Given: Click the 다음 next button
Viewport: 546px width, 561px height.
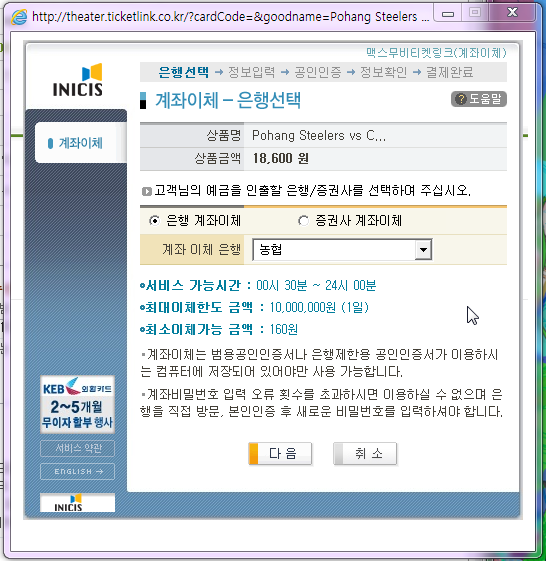Looking at the screenshot, I should pos(280,454).
